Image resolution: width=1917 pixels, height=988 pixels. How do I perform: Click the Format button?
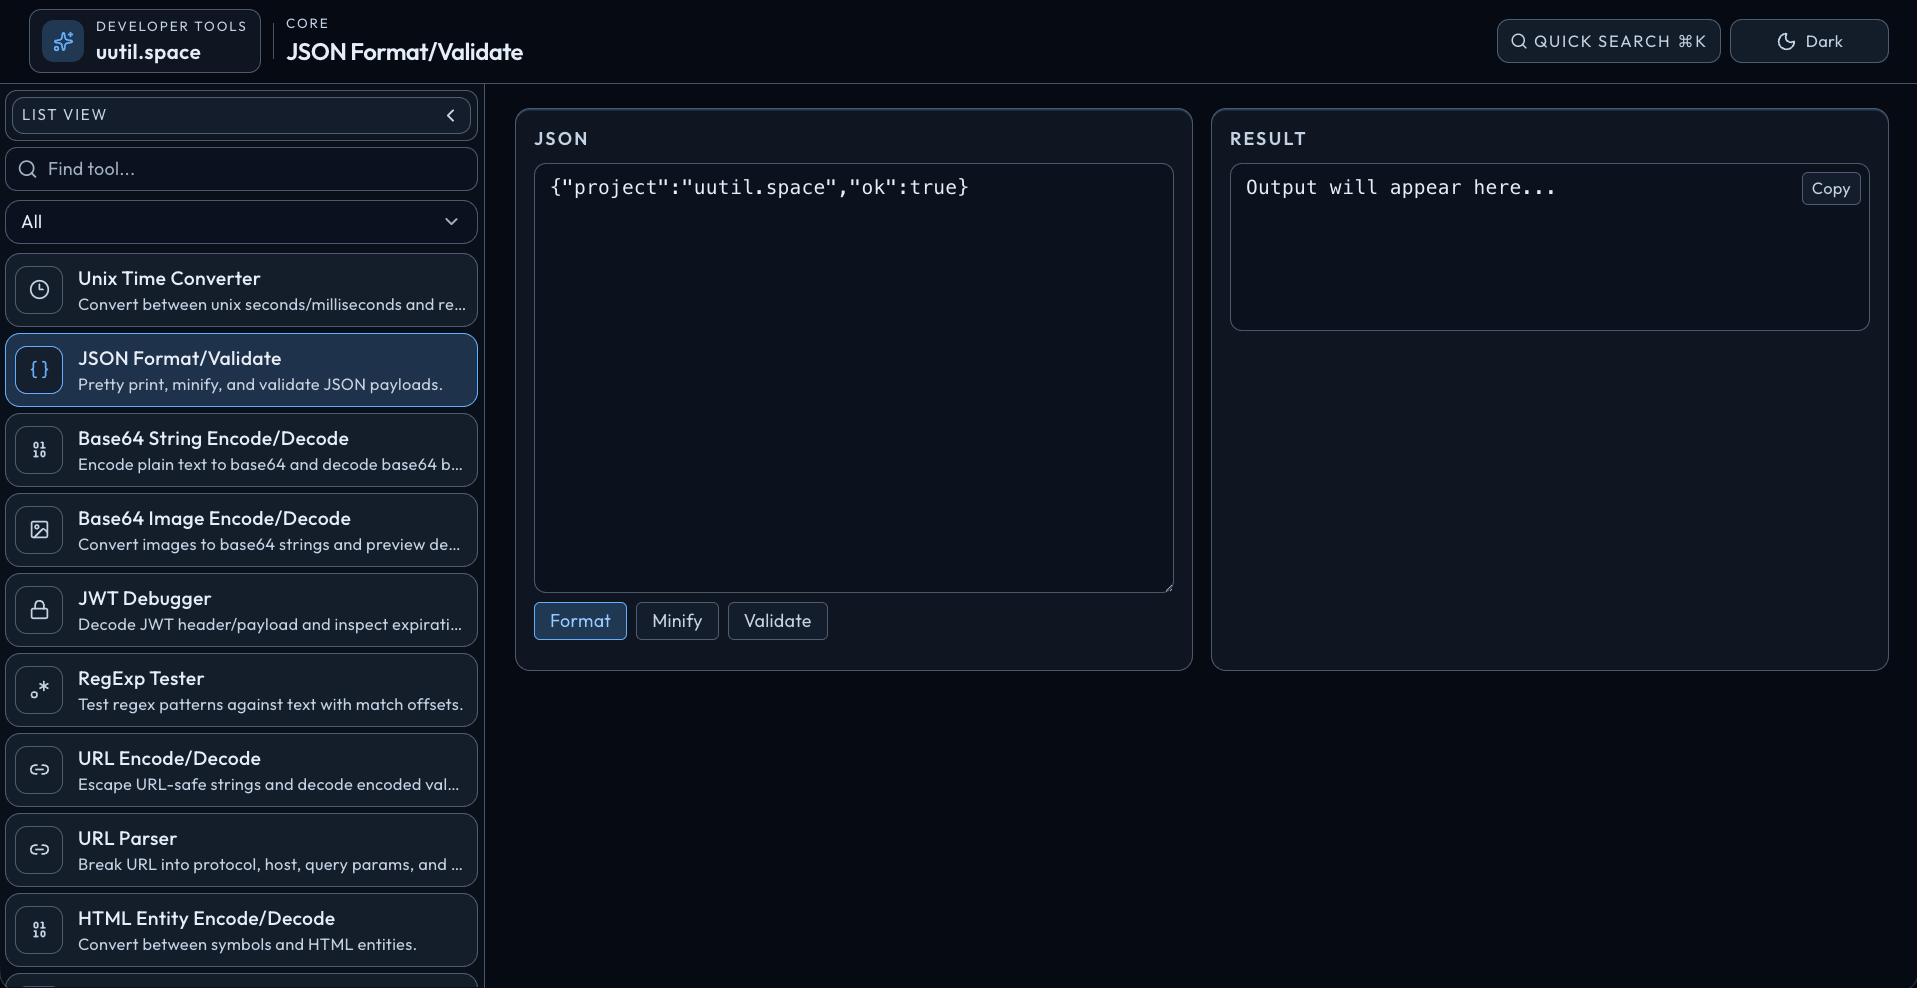coord(580,621)
